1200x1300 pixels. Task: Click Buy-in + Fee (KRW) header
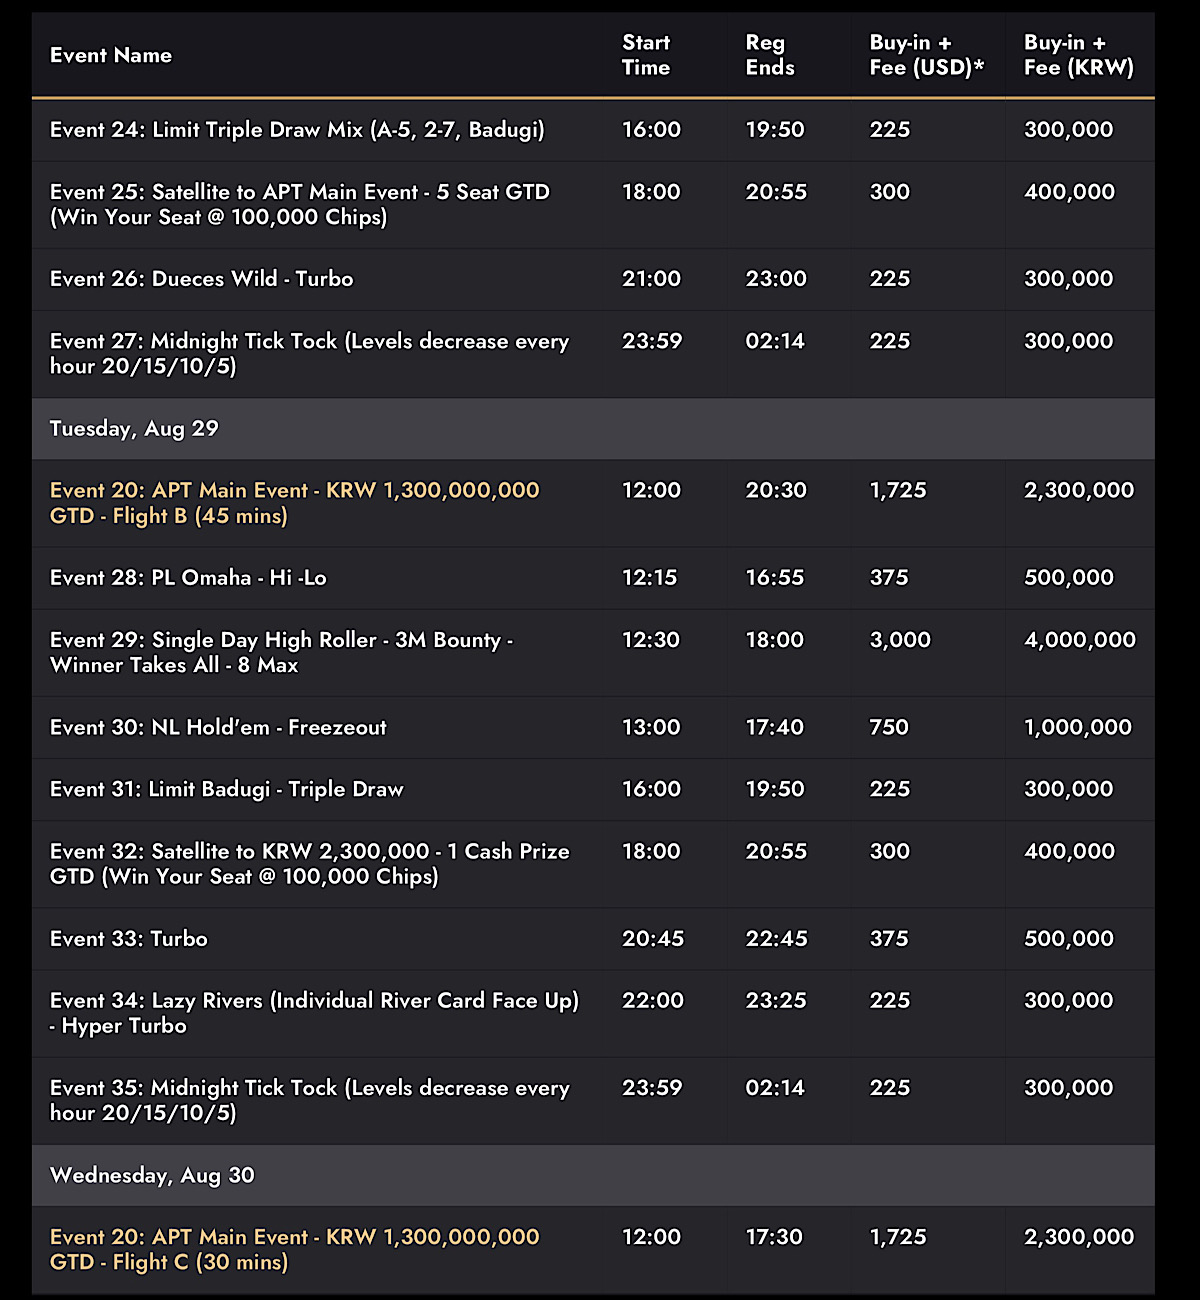(1079, 55)
